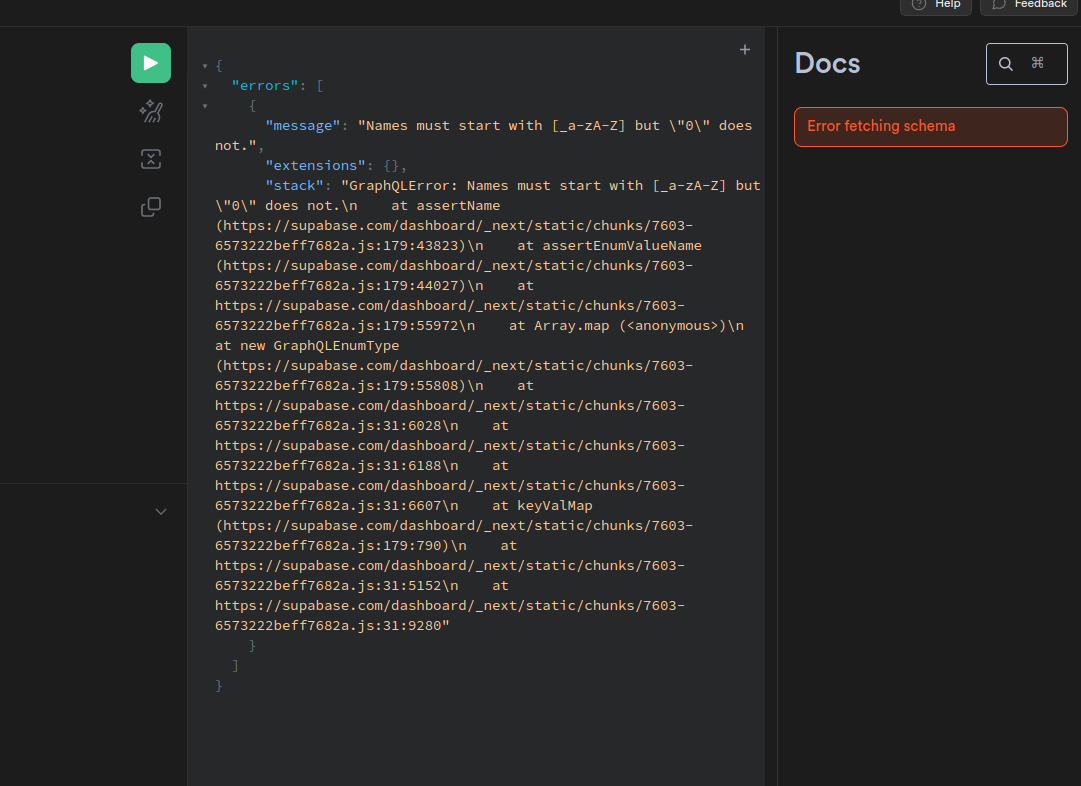Run the GraphQL query with the play button
1081x786 pixels.
click(x=151, y=63)
